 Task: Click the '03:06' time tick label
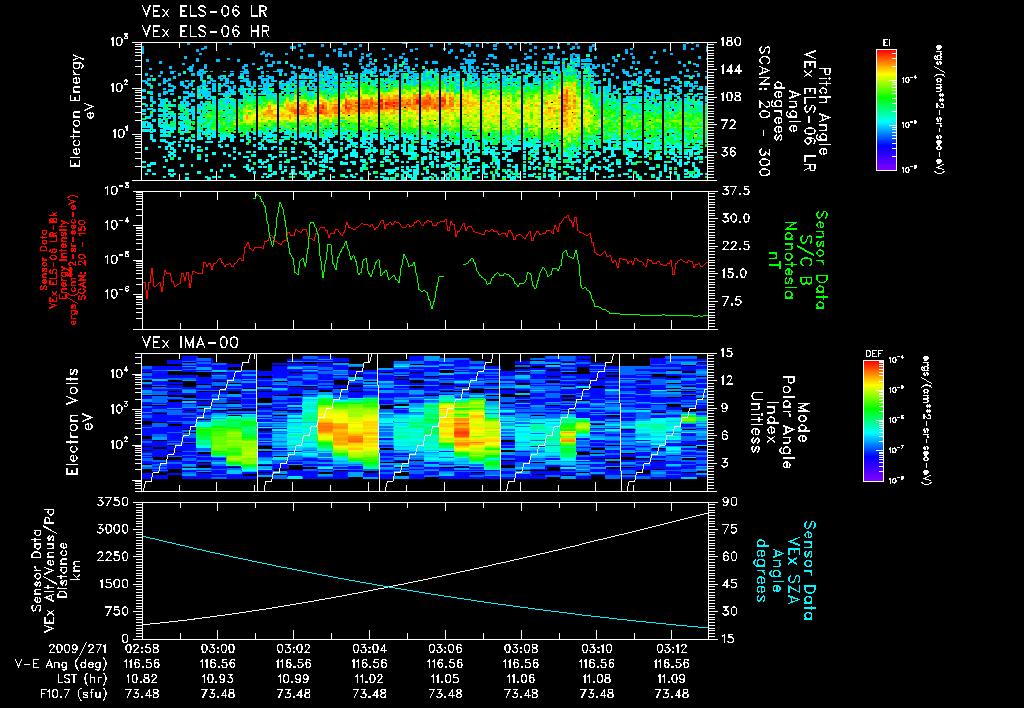(445, 649)
